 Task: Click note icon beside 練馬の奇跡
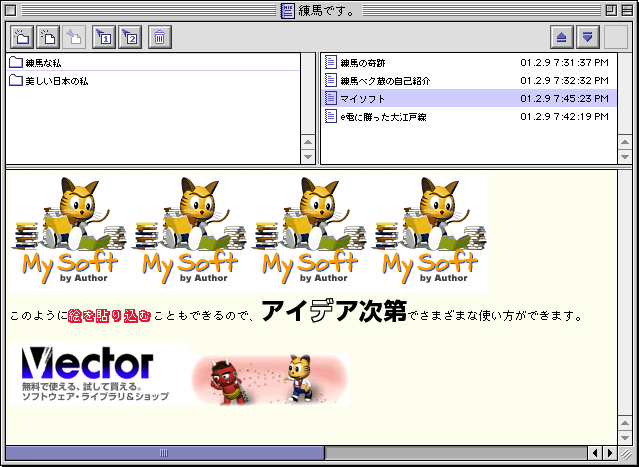point(331,62)
